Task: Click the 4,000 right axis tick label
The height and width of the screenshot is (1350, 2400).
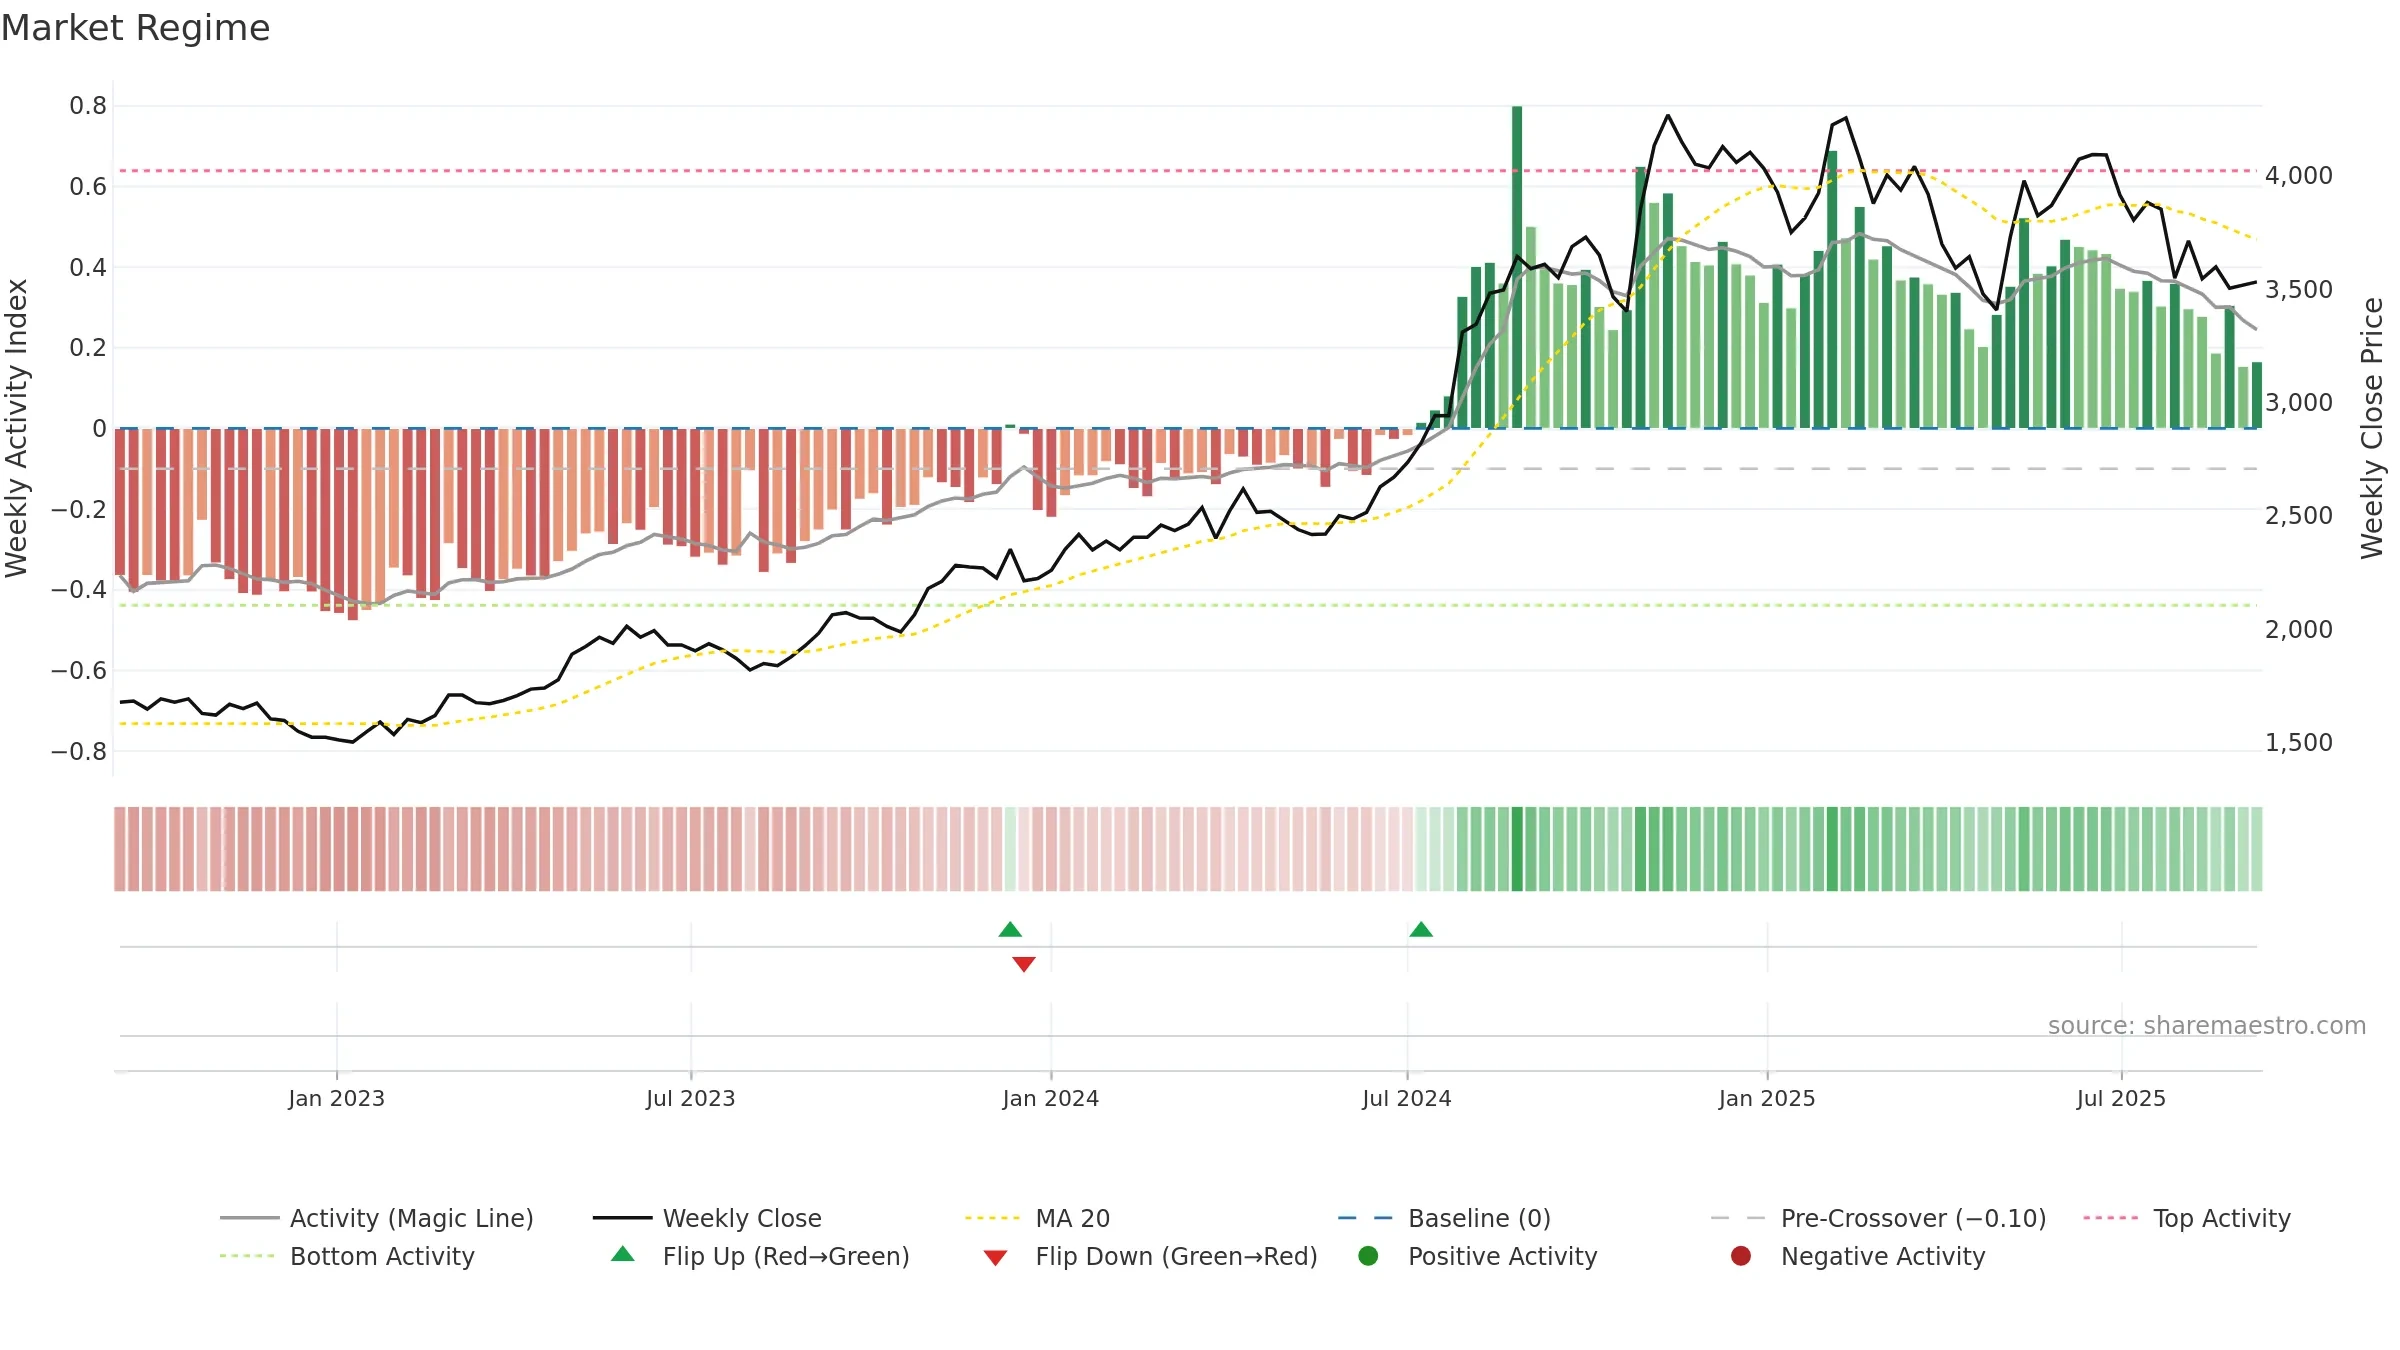Action: (x=2299, y=176)
